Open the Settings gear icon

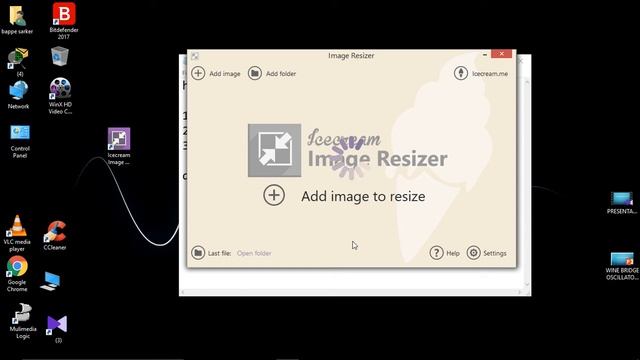(473, 253)
